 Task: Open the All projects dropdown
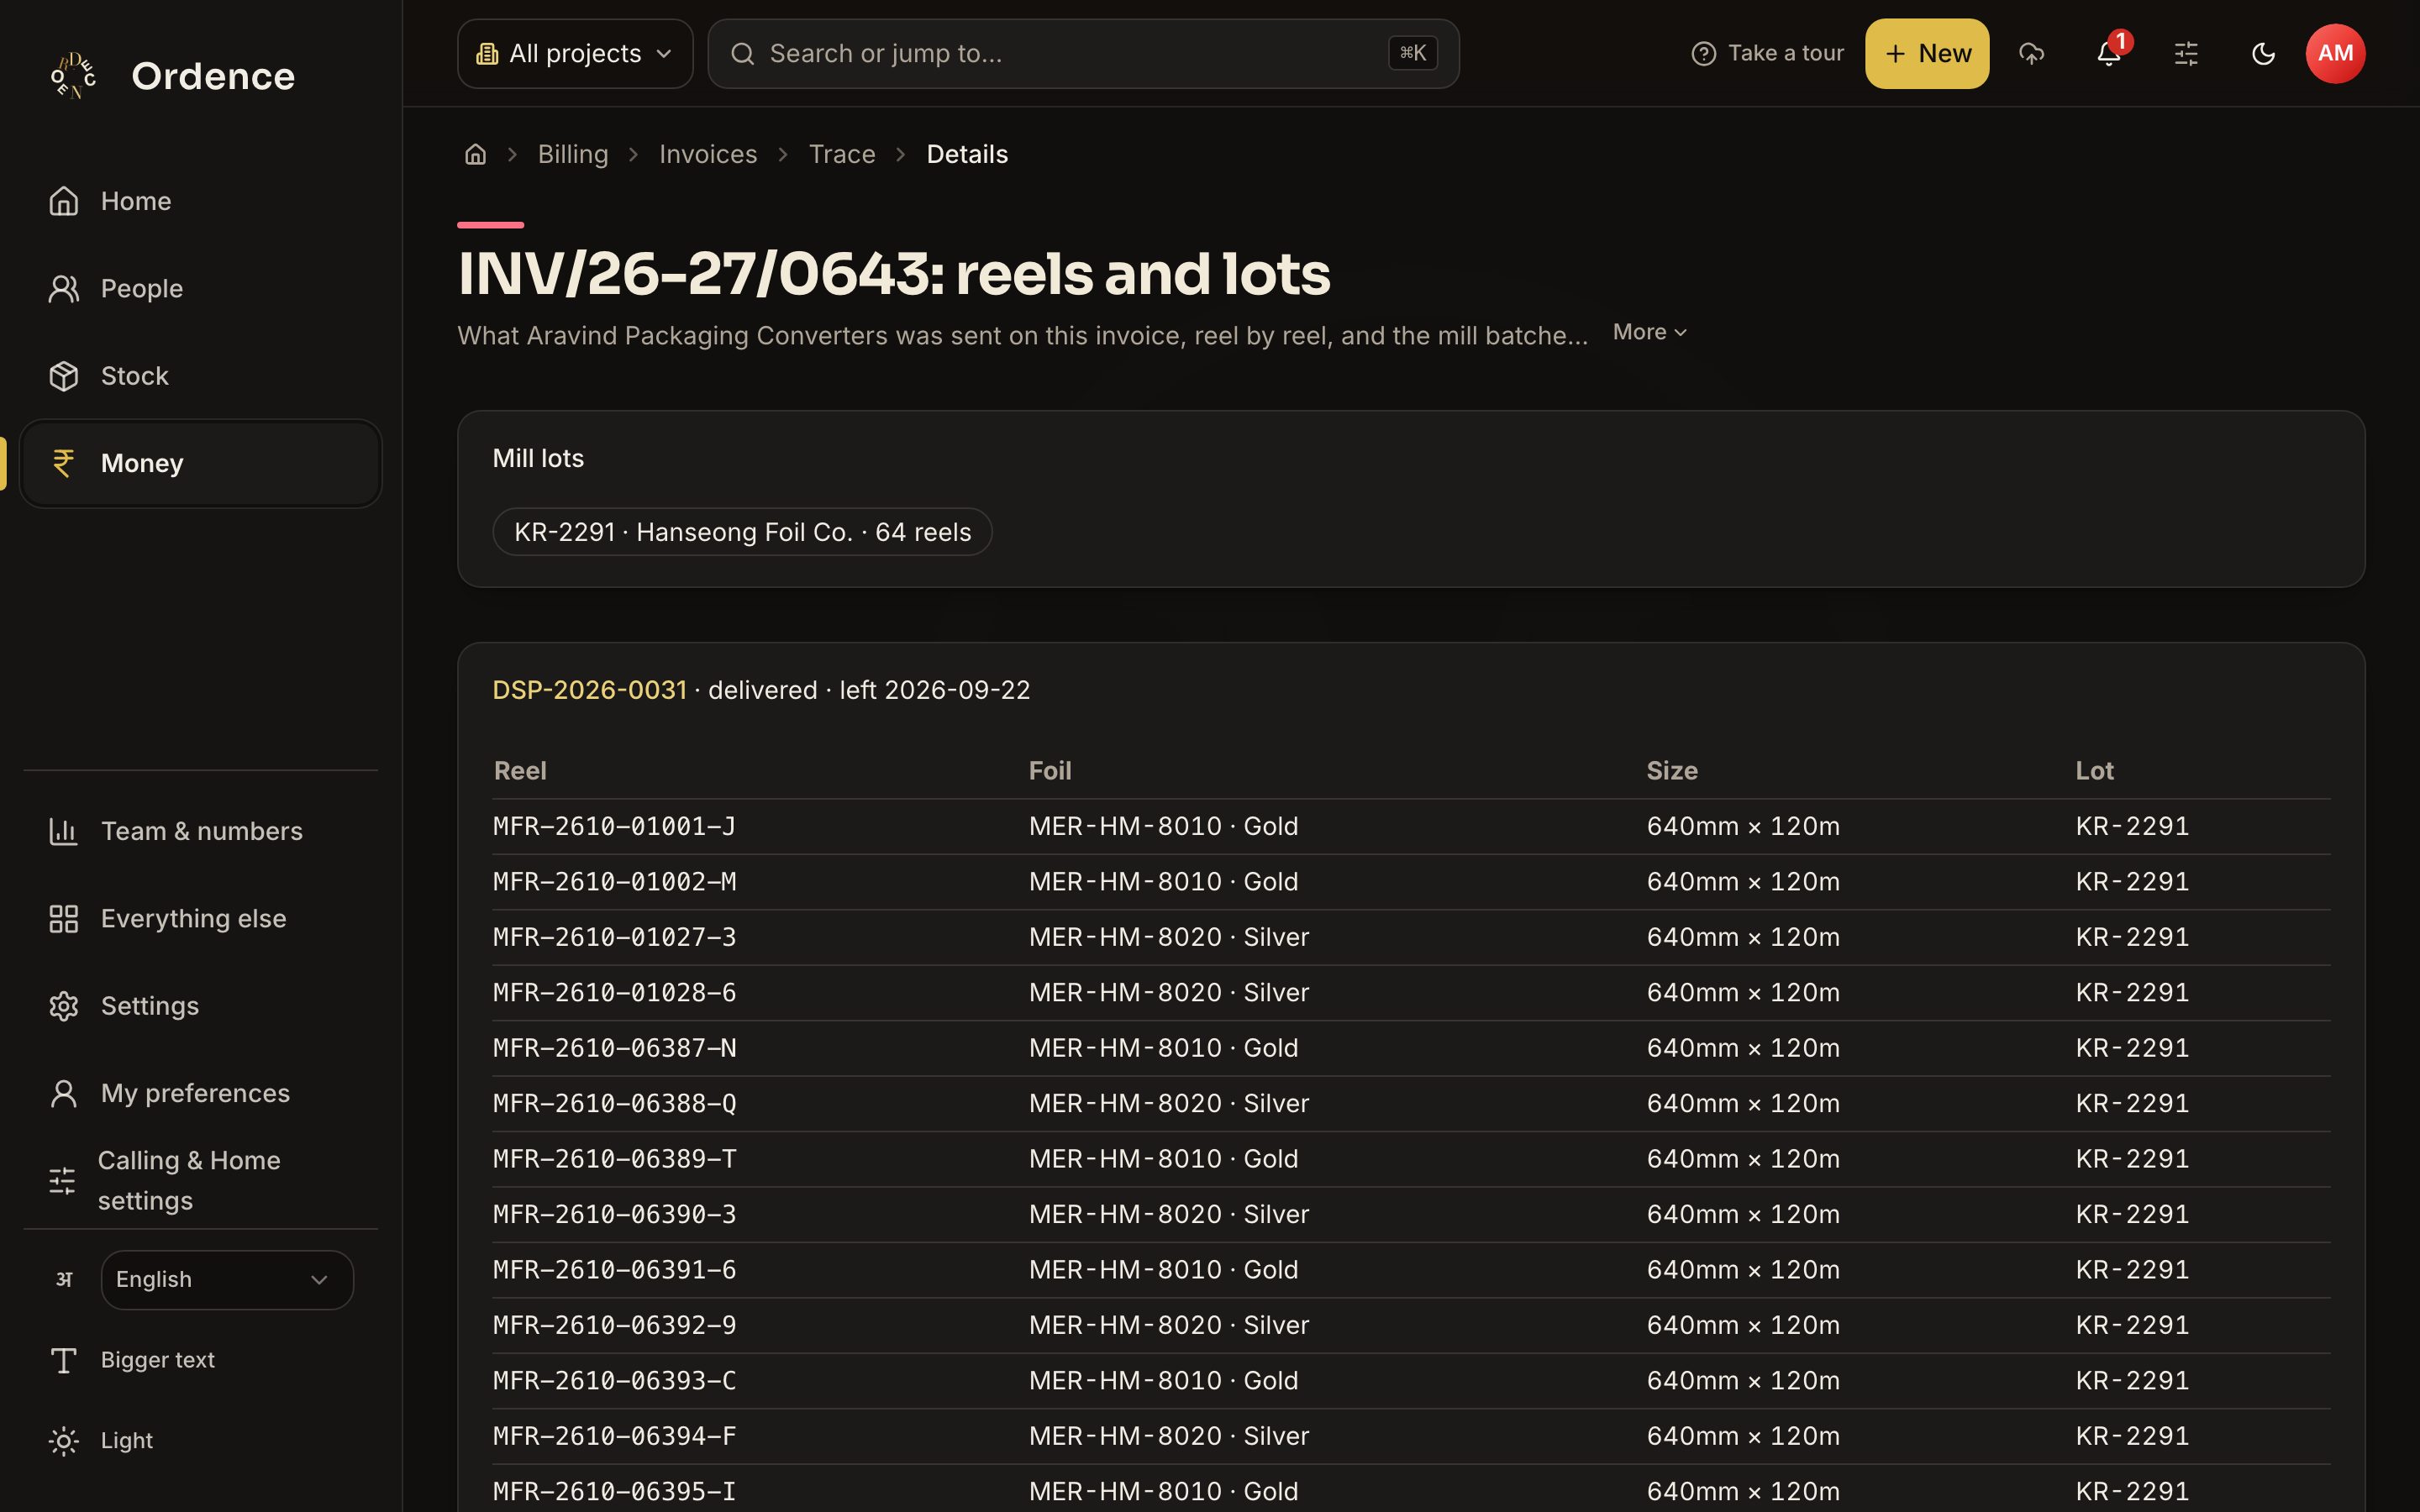click(x=575, y=53)
